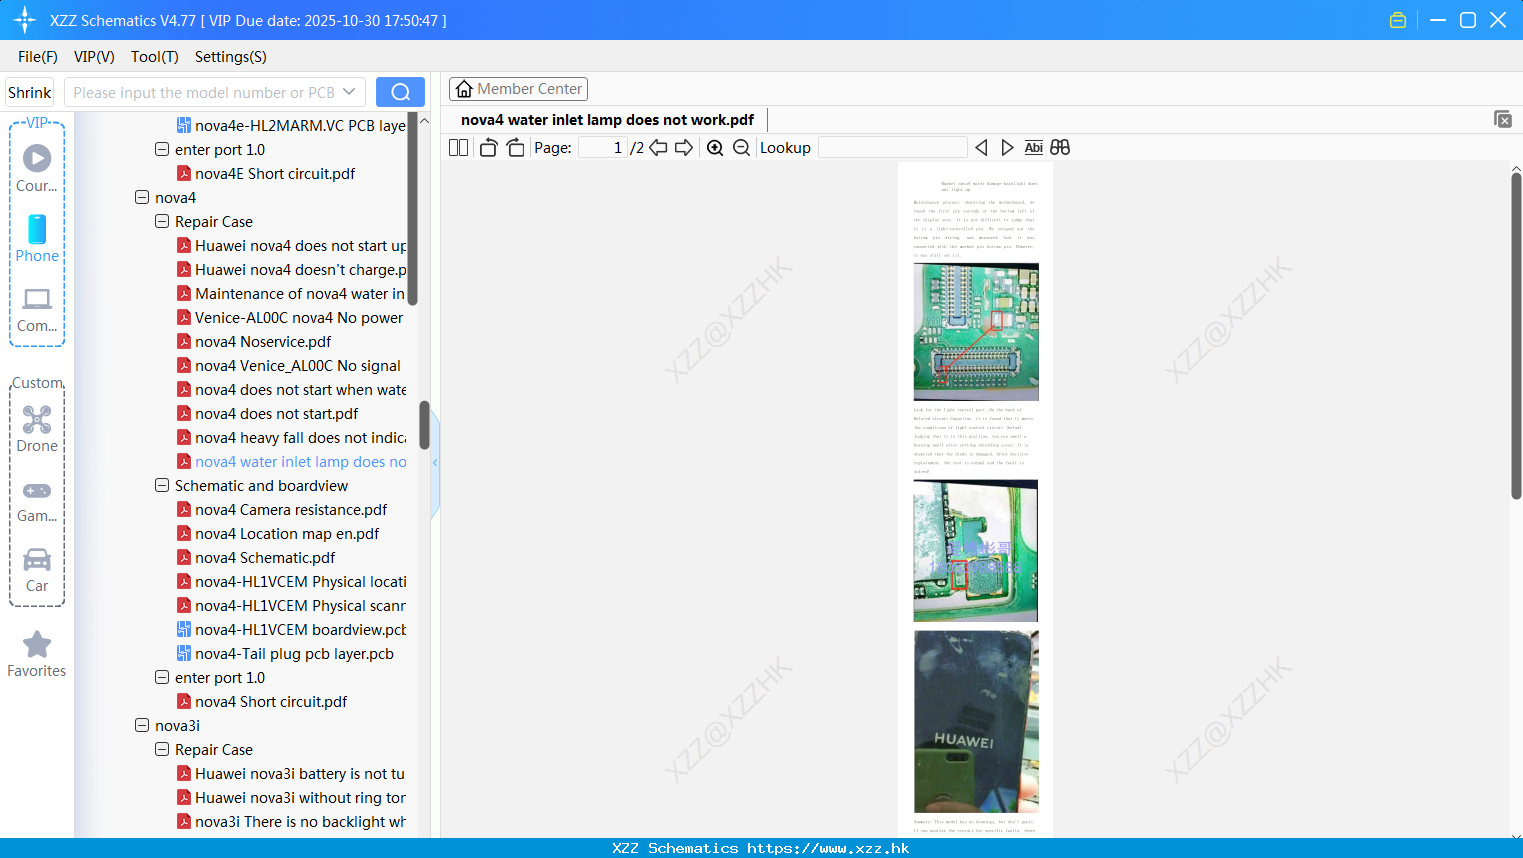Select the nova4 water inlet lamp PDF tab

pyautogui.click(x=607, y=120)
